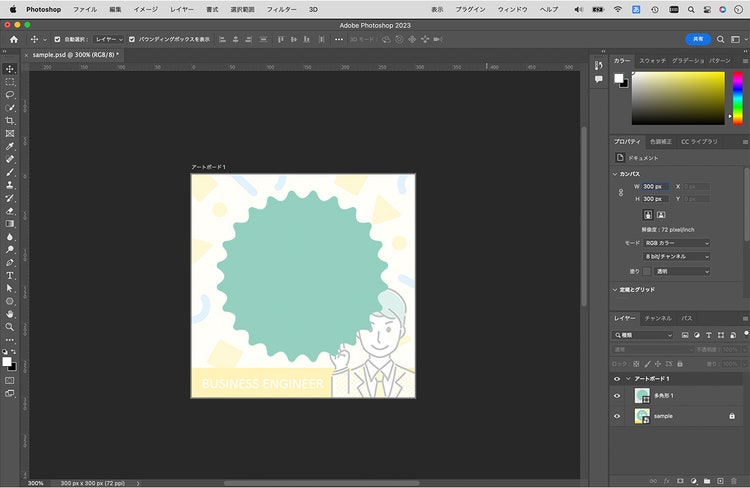The height and width of the screenshot is (488, 750).
Task: Click the delete layer trash icon
Action: (734, 481)
